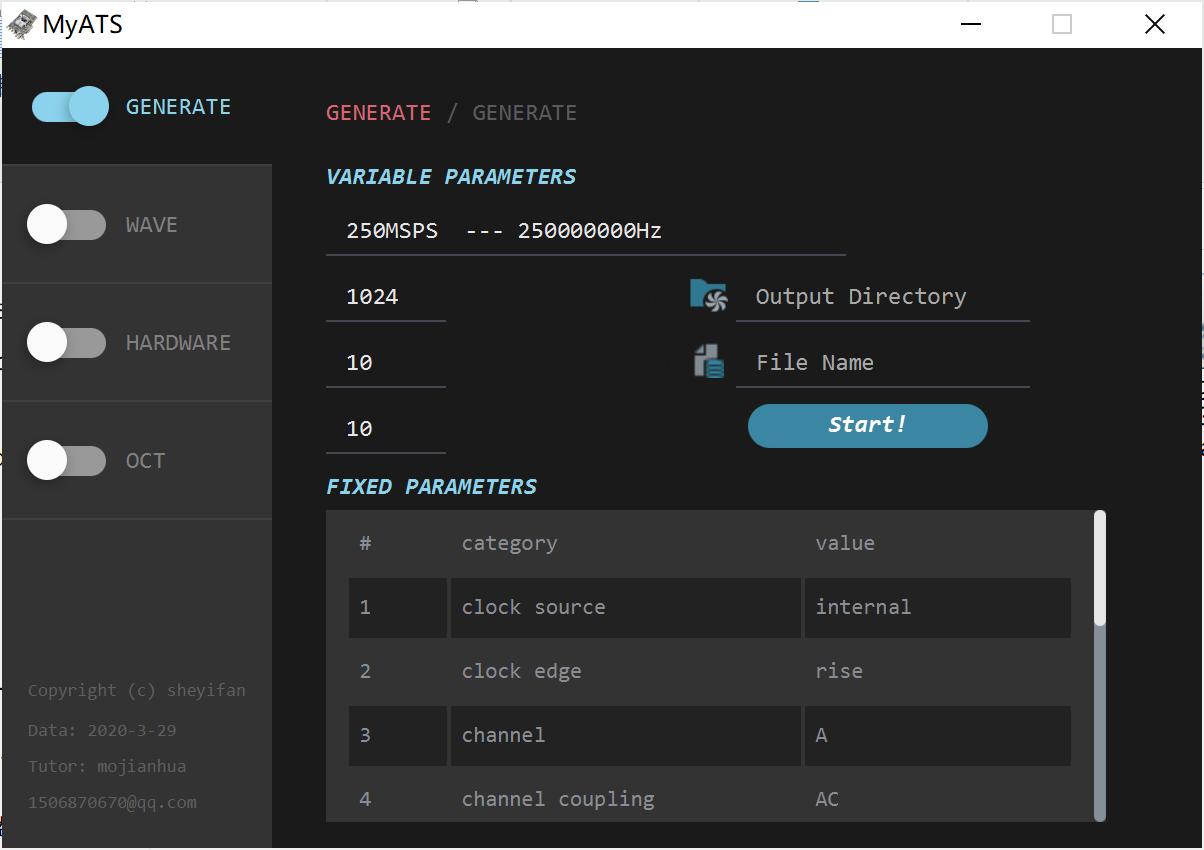Maximize the MyATS window
This screenshot has height=850, width=1204.
click(x=1061, y=24)
